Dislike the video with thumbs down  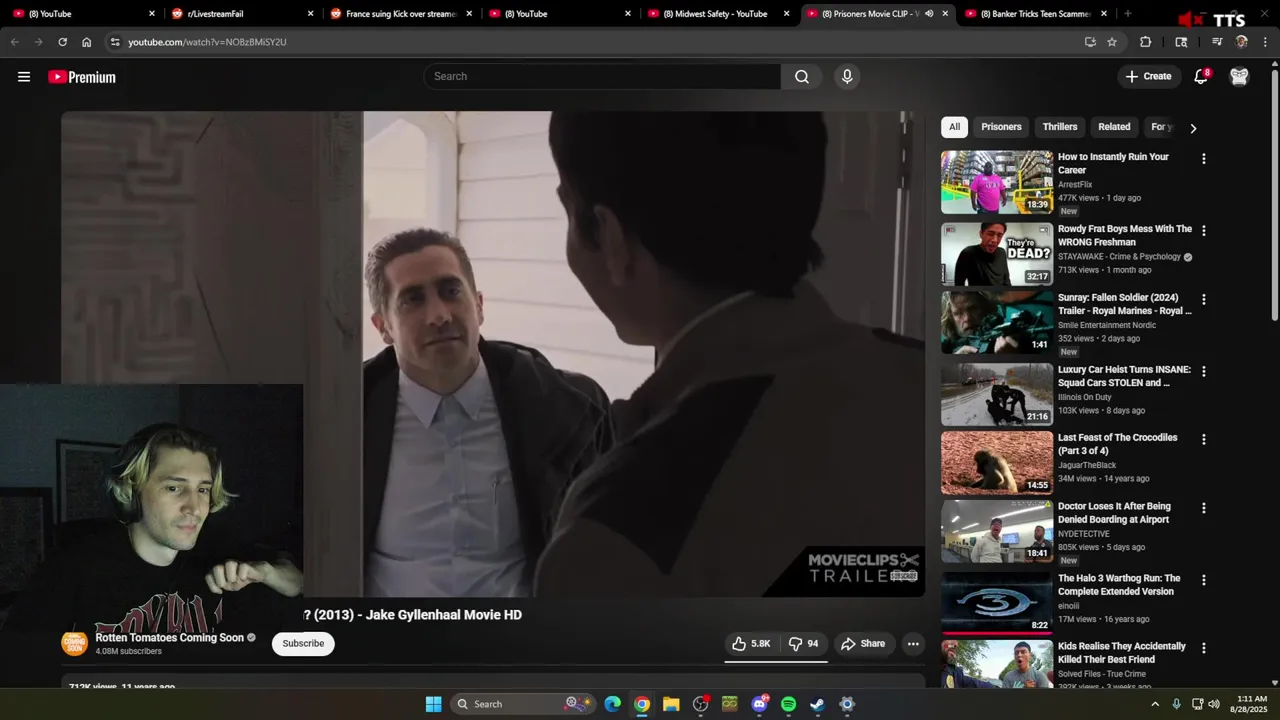[804, 644]
